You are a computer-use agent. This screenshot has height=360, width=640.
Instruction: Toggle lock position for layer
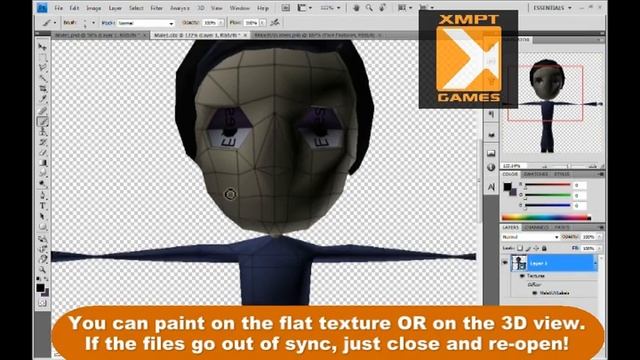tap(536, 248)
